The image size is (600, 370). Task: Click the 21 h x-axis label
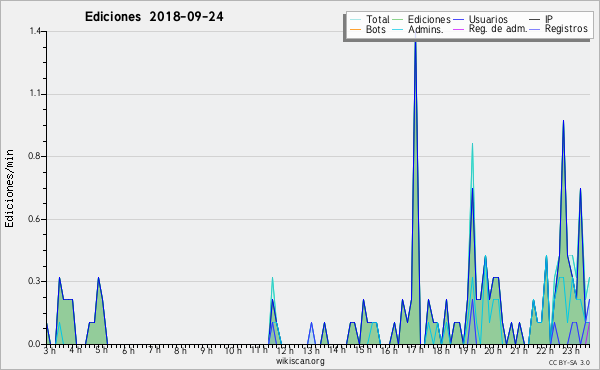519,351
